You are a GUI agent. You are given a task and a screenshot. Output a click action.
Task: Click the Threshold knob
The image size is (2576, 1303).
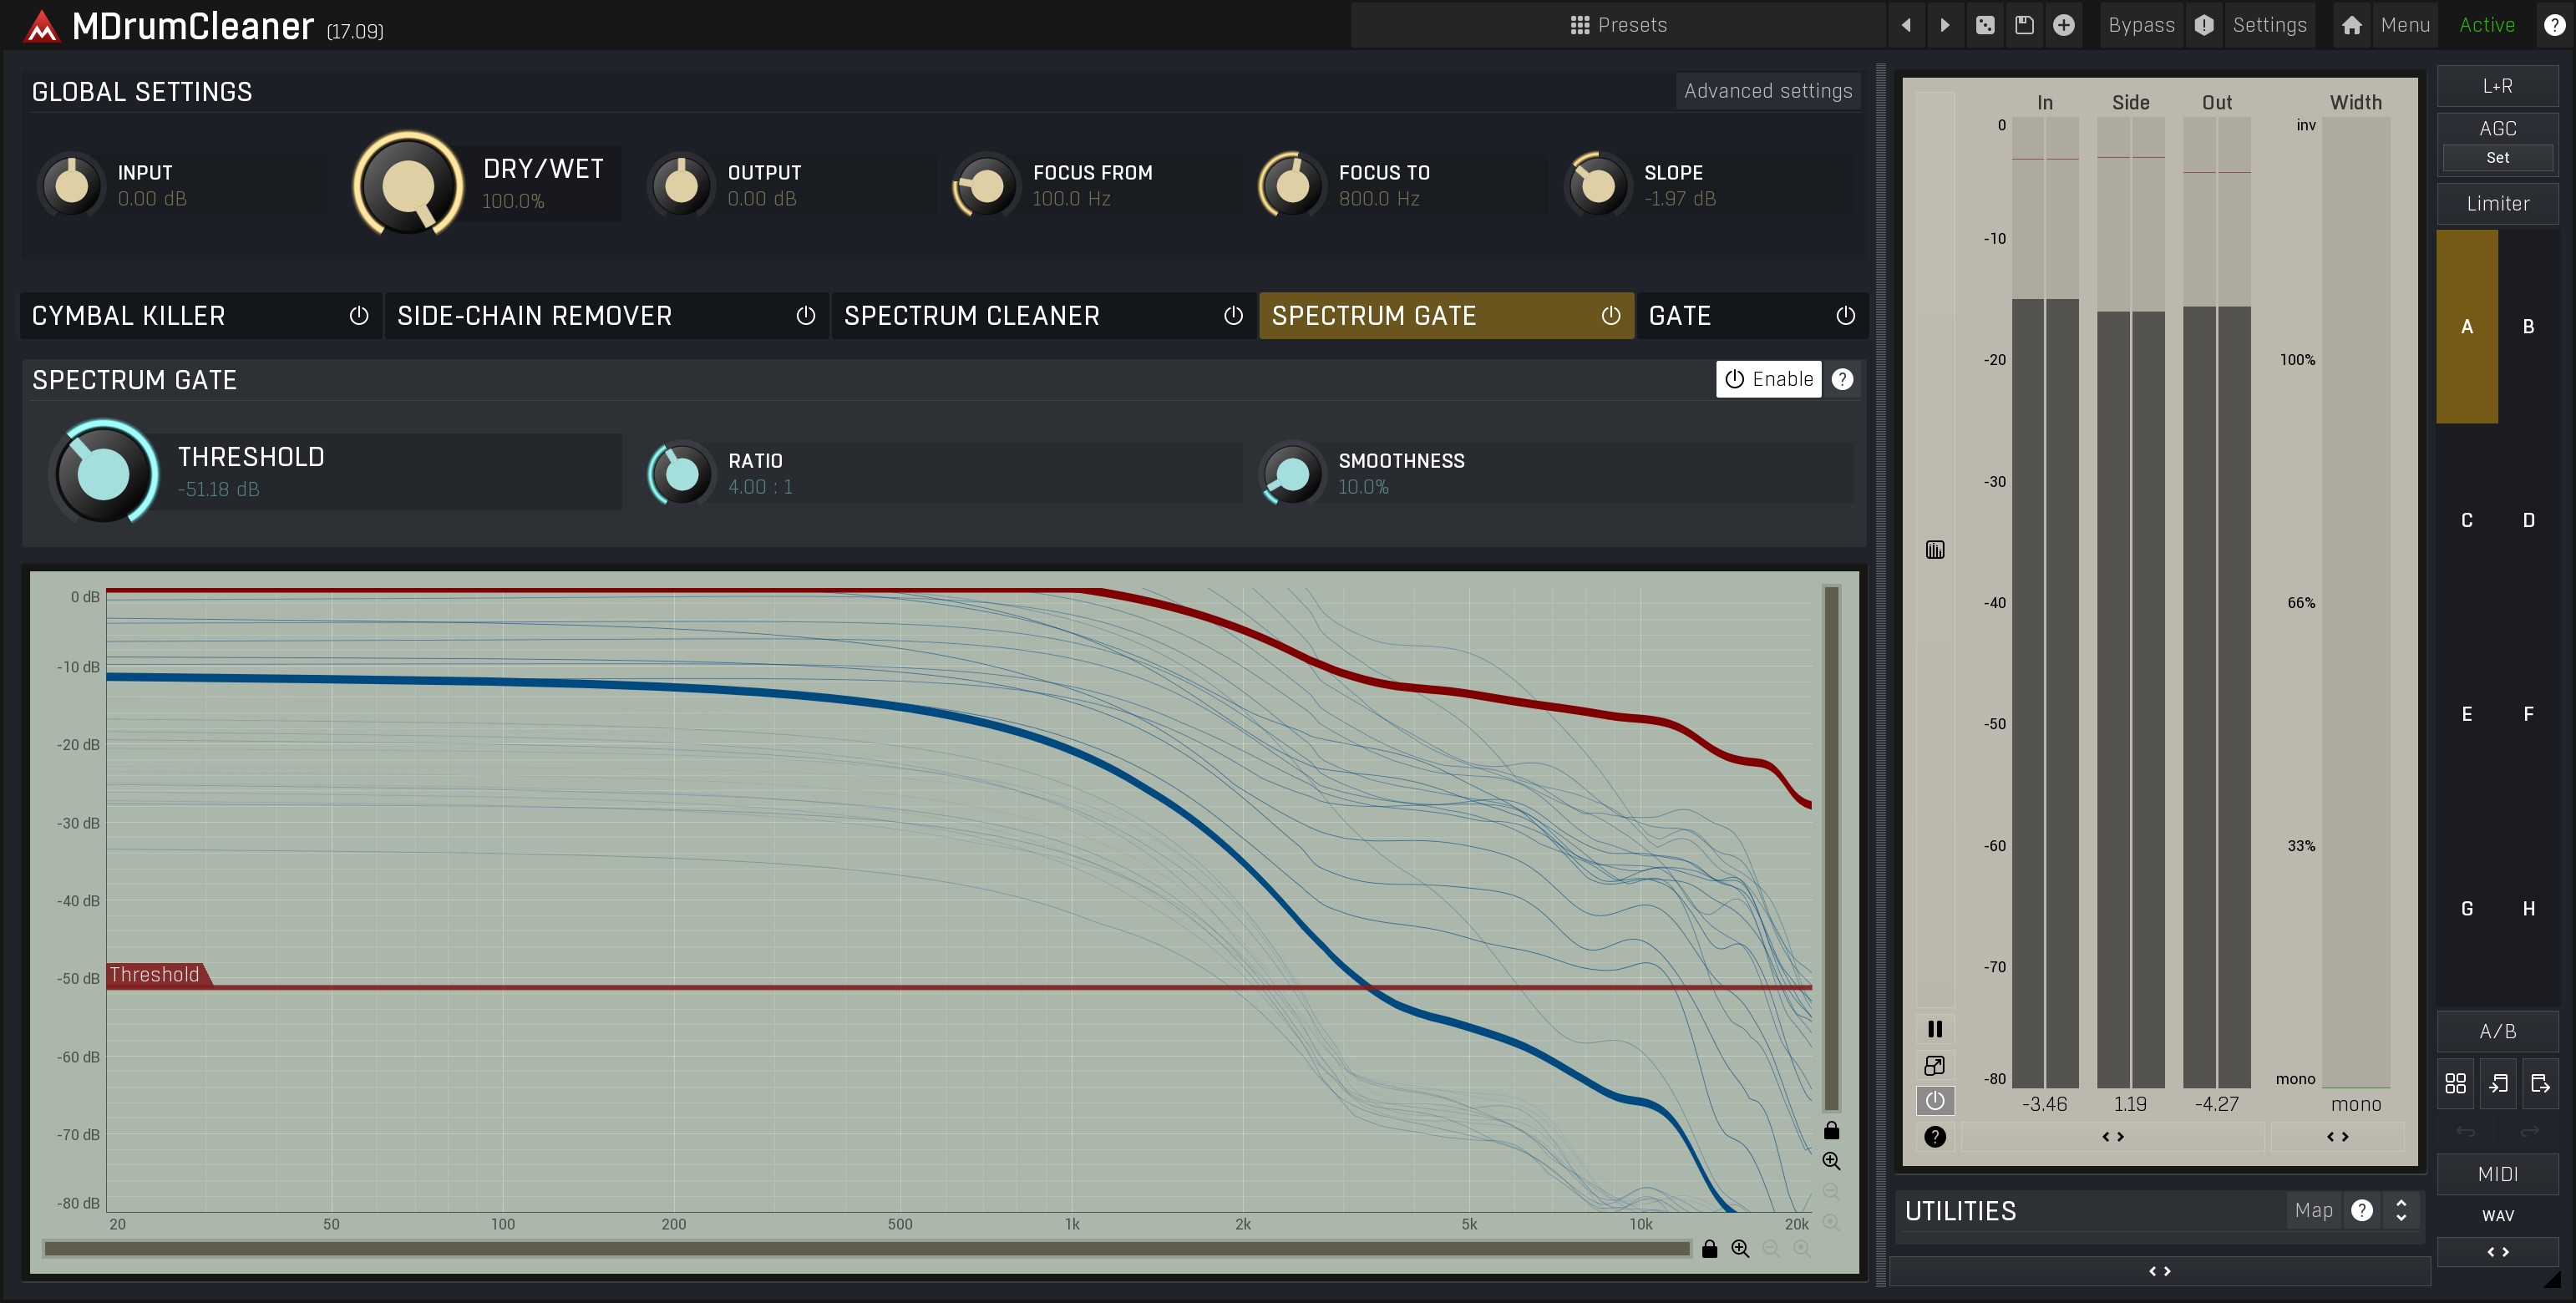(x=103, y=473)
